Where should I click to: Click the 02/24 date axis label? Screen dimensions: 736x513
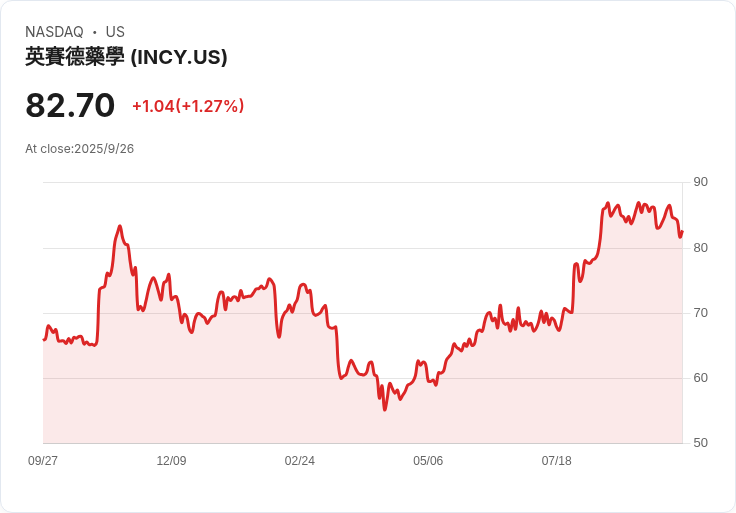[x=299, y=460]
